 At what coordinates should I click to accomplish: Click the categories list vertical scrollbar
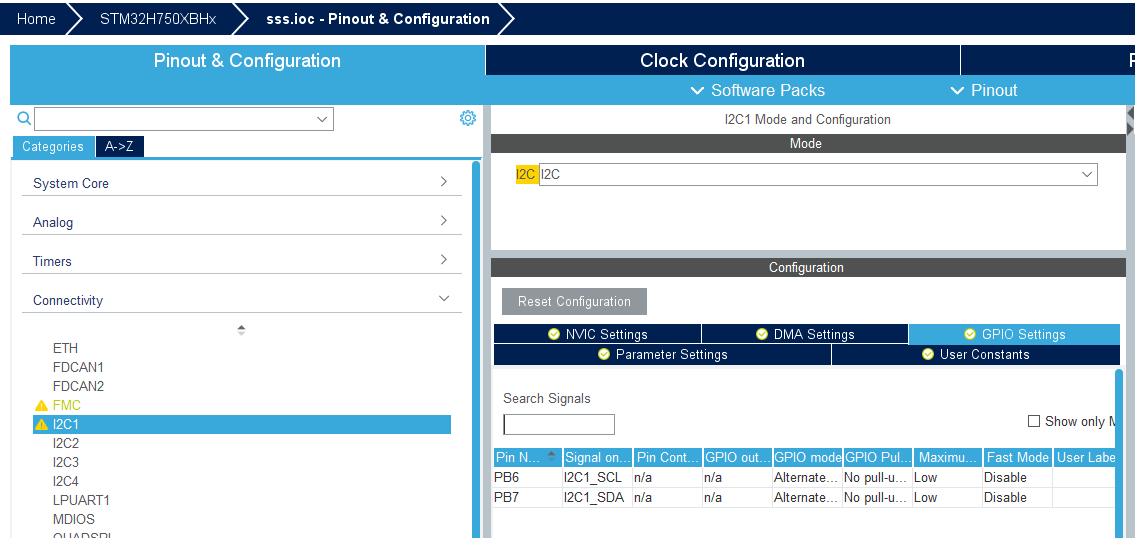(476, 348)
